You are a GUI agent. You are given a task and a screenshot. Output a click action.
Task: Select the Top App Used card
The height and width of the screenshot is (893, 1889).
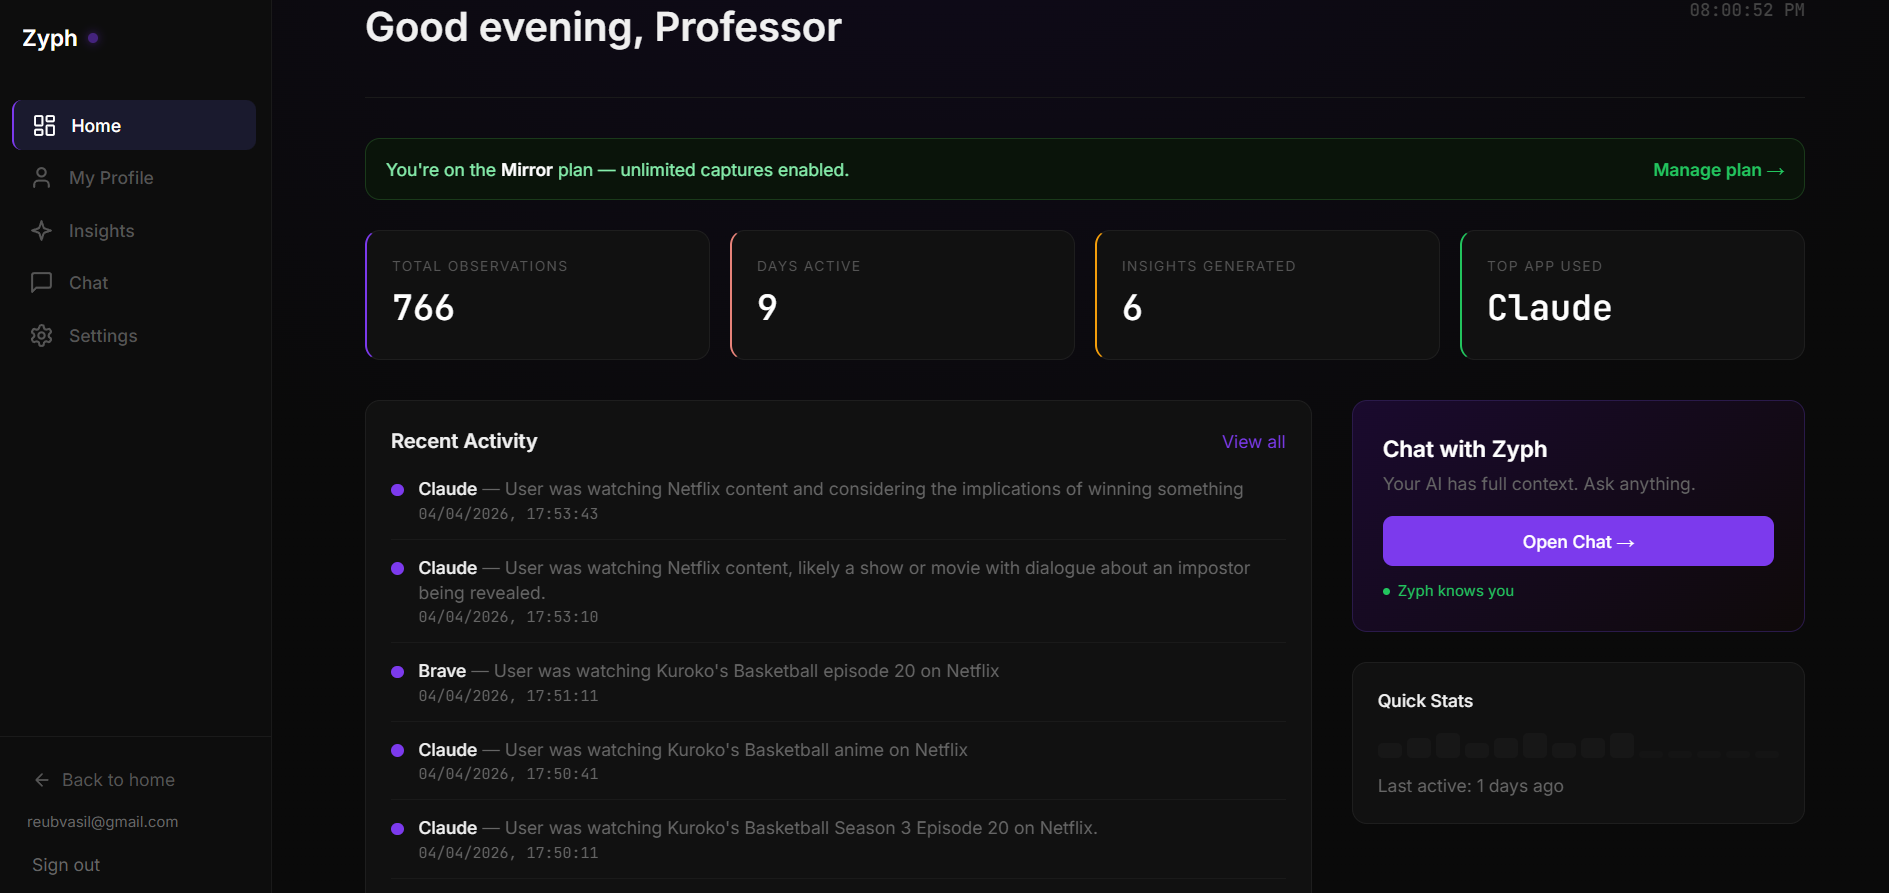(1633, 295)
